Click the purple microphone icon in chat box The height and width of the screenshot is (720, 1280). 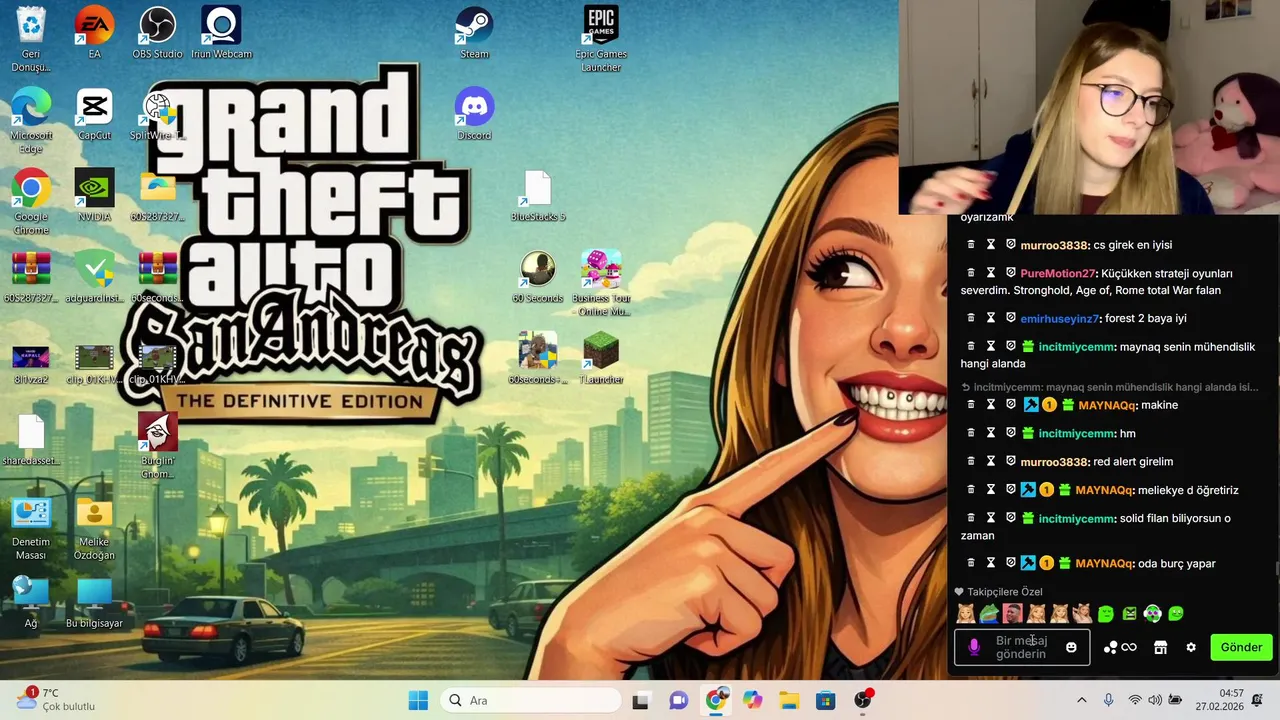tap(975, 647)
